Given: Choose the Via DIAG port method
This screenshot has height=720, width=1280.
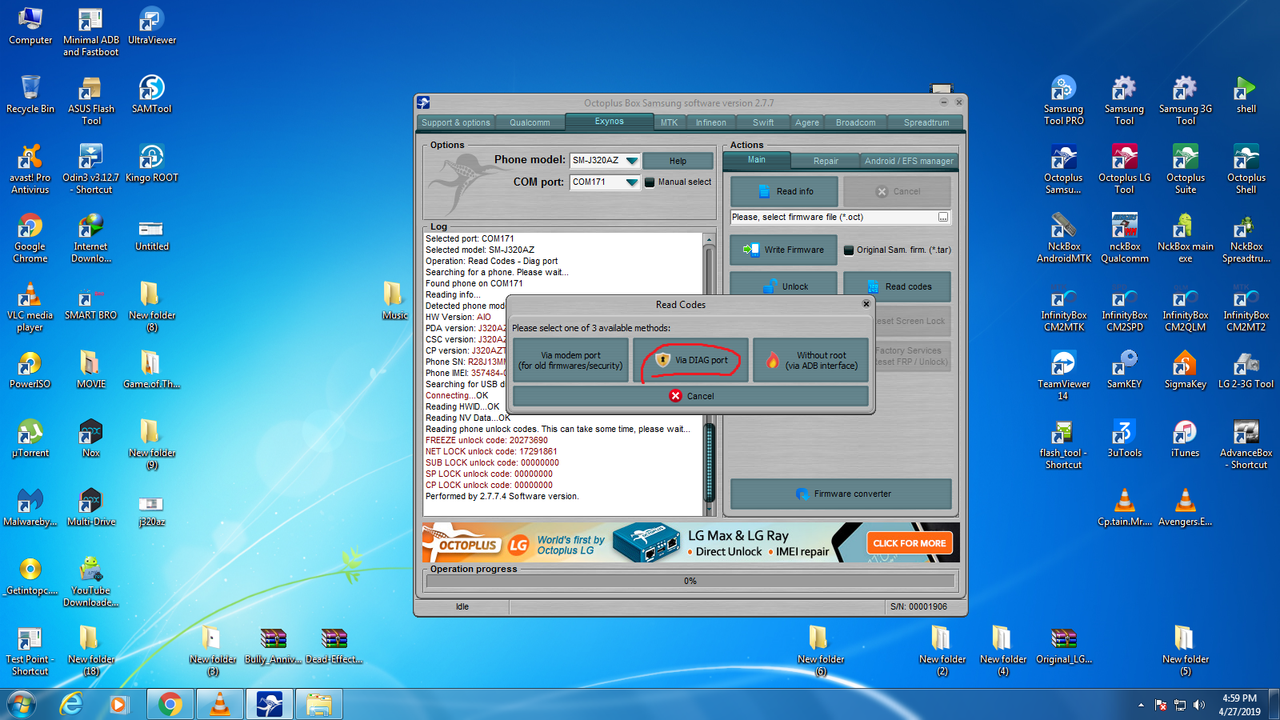Looking at the screenshot, I should pyautogui.click(x=690, y=360).
